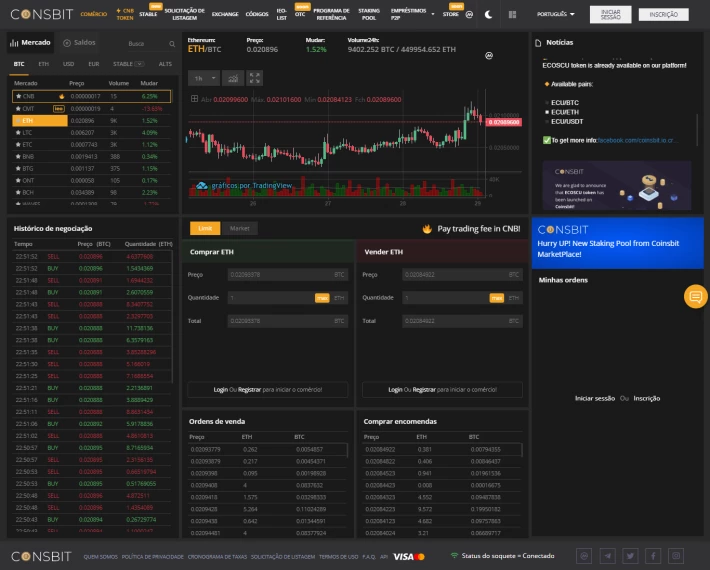
Task: Click search magnifier icon in market panel
Action: point(172,44)
